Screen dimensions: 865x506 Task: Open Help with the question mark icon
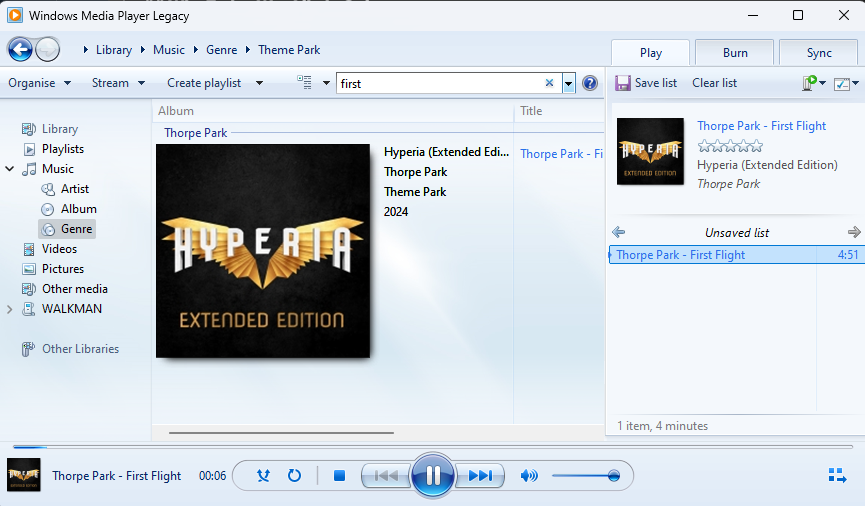590,83
